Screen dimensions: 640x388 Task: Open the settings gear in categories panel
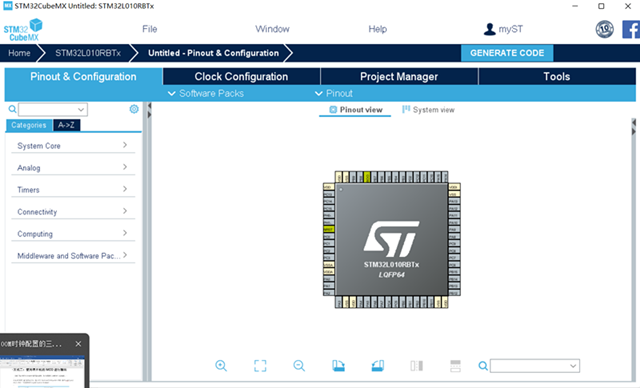(x=134, y=109)
